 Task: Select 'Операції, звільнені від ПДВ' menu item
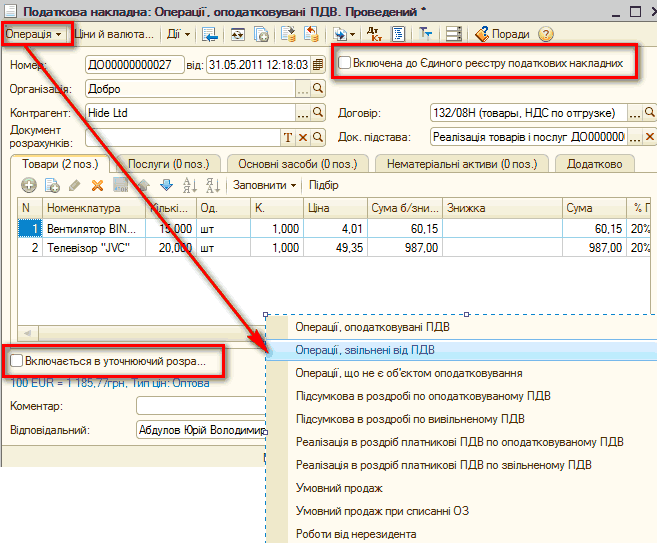[x=365, y=350]
